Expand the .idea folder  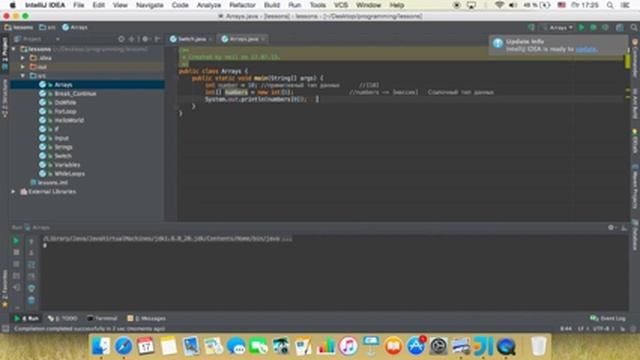pos(23,58)
